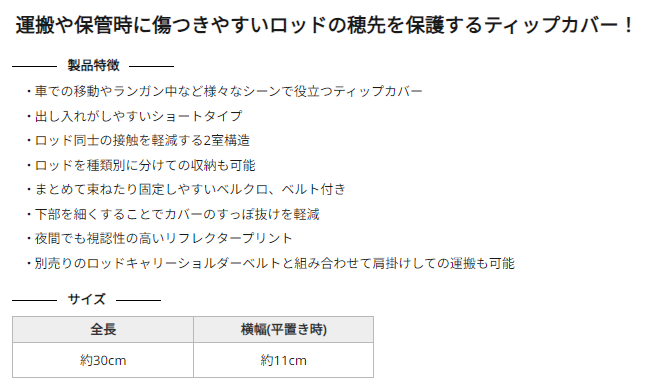Select the 製品特徴 section heading
Screen dimensions: 646x392
94,66
